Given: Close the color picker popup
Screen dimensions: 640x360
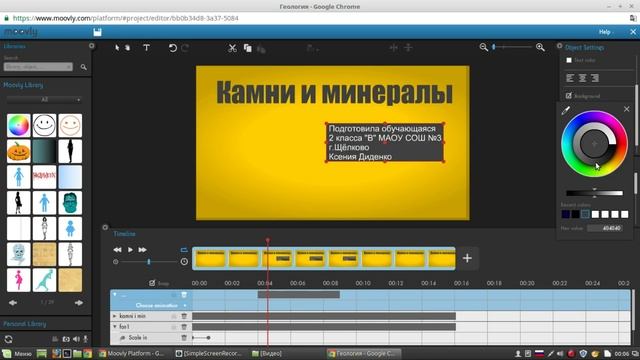Looking at the screenshot, I should [627, 109].
